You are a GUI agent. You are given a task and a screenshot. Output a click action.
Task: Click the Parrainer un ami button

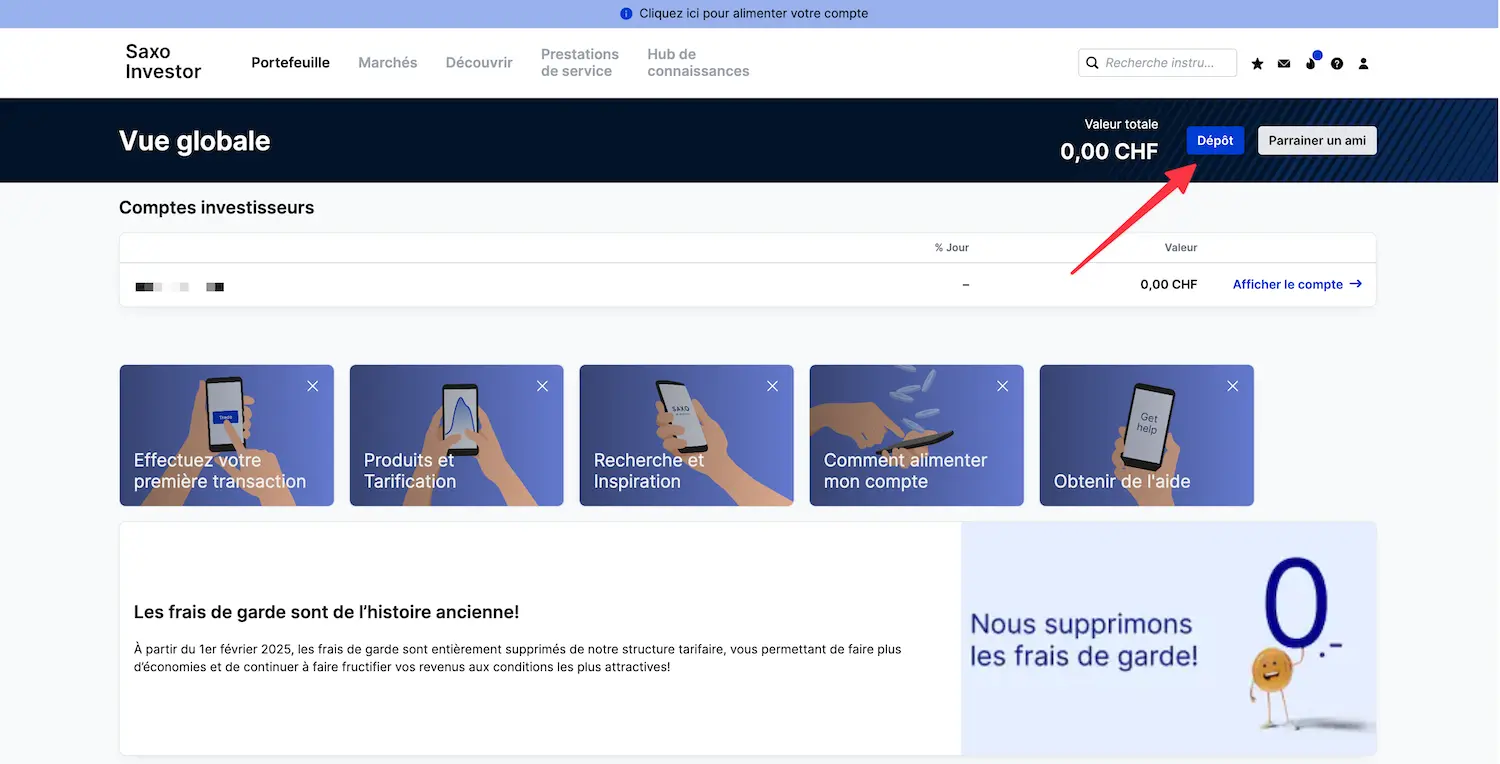1317,141
